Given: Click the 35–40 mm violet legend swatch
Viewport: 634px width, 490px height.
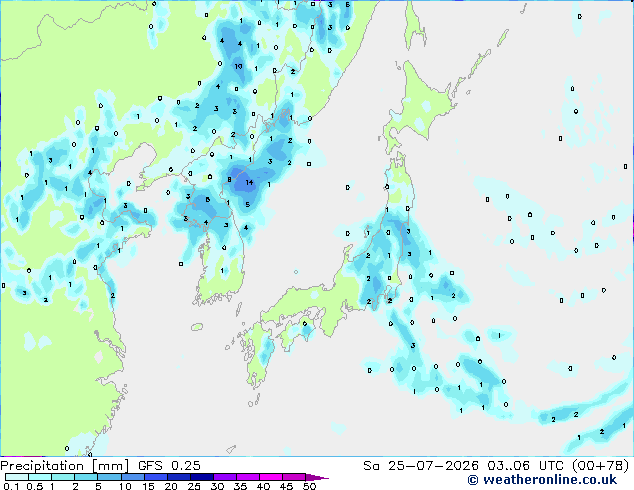Looking at the screenshot, I should pyautogui.click(x=248, y=477).
